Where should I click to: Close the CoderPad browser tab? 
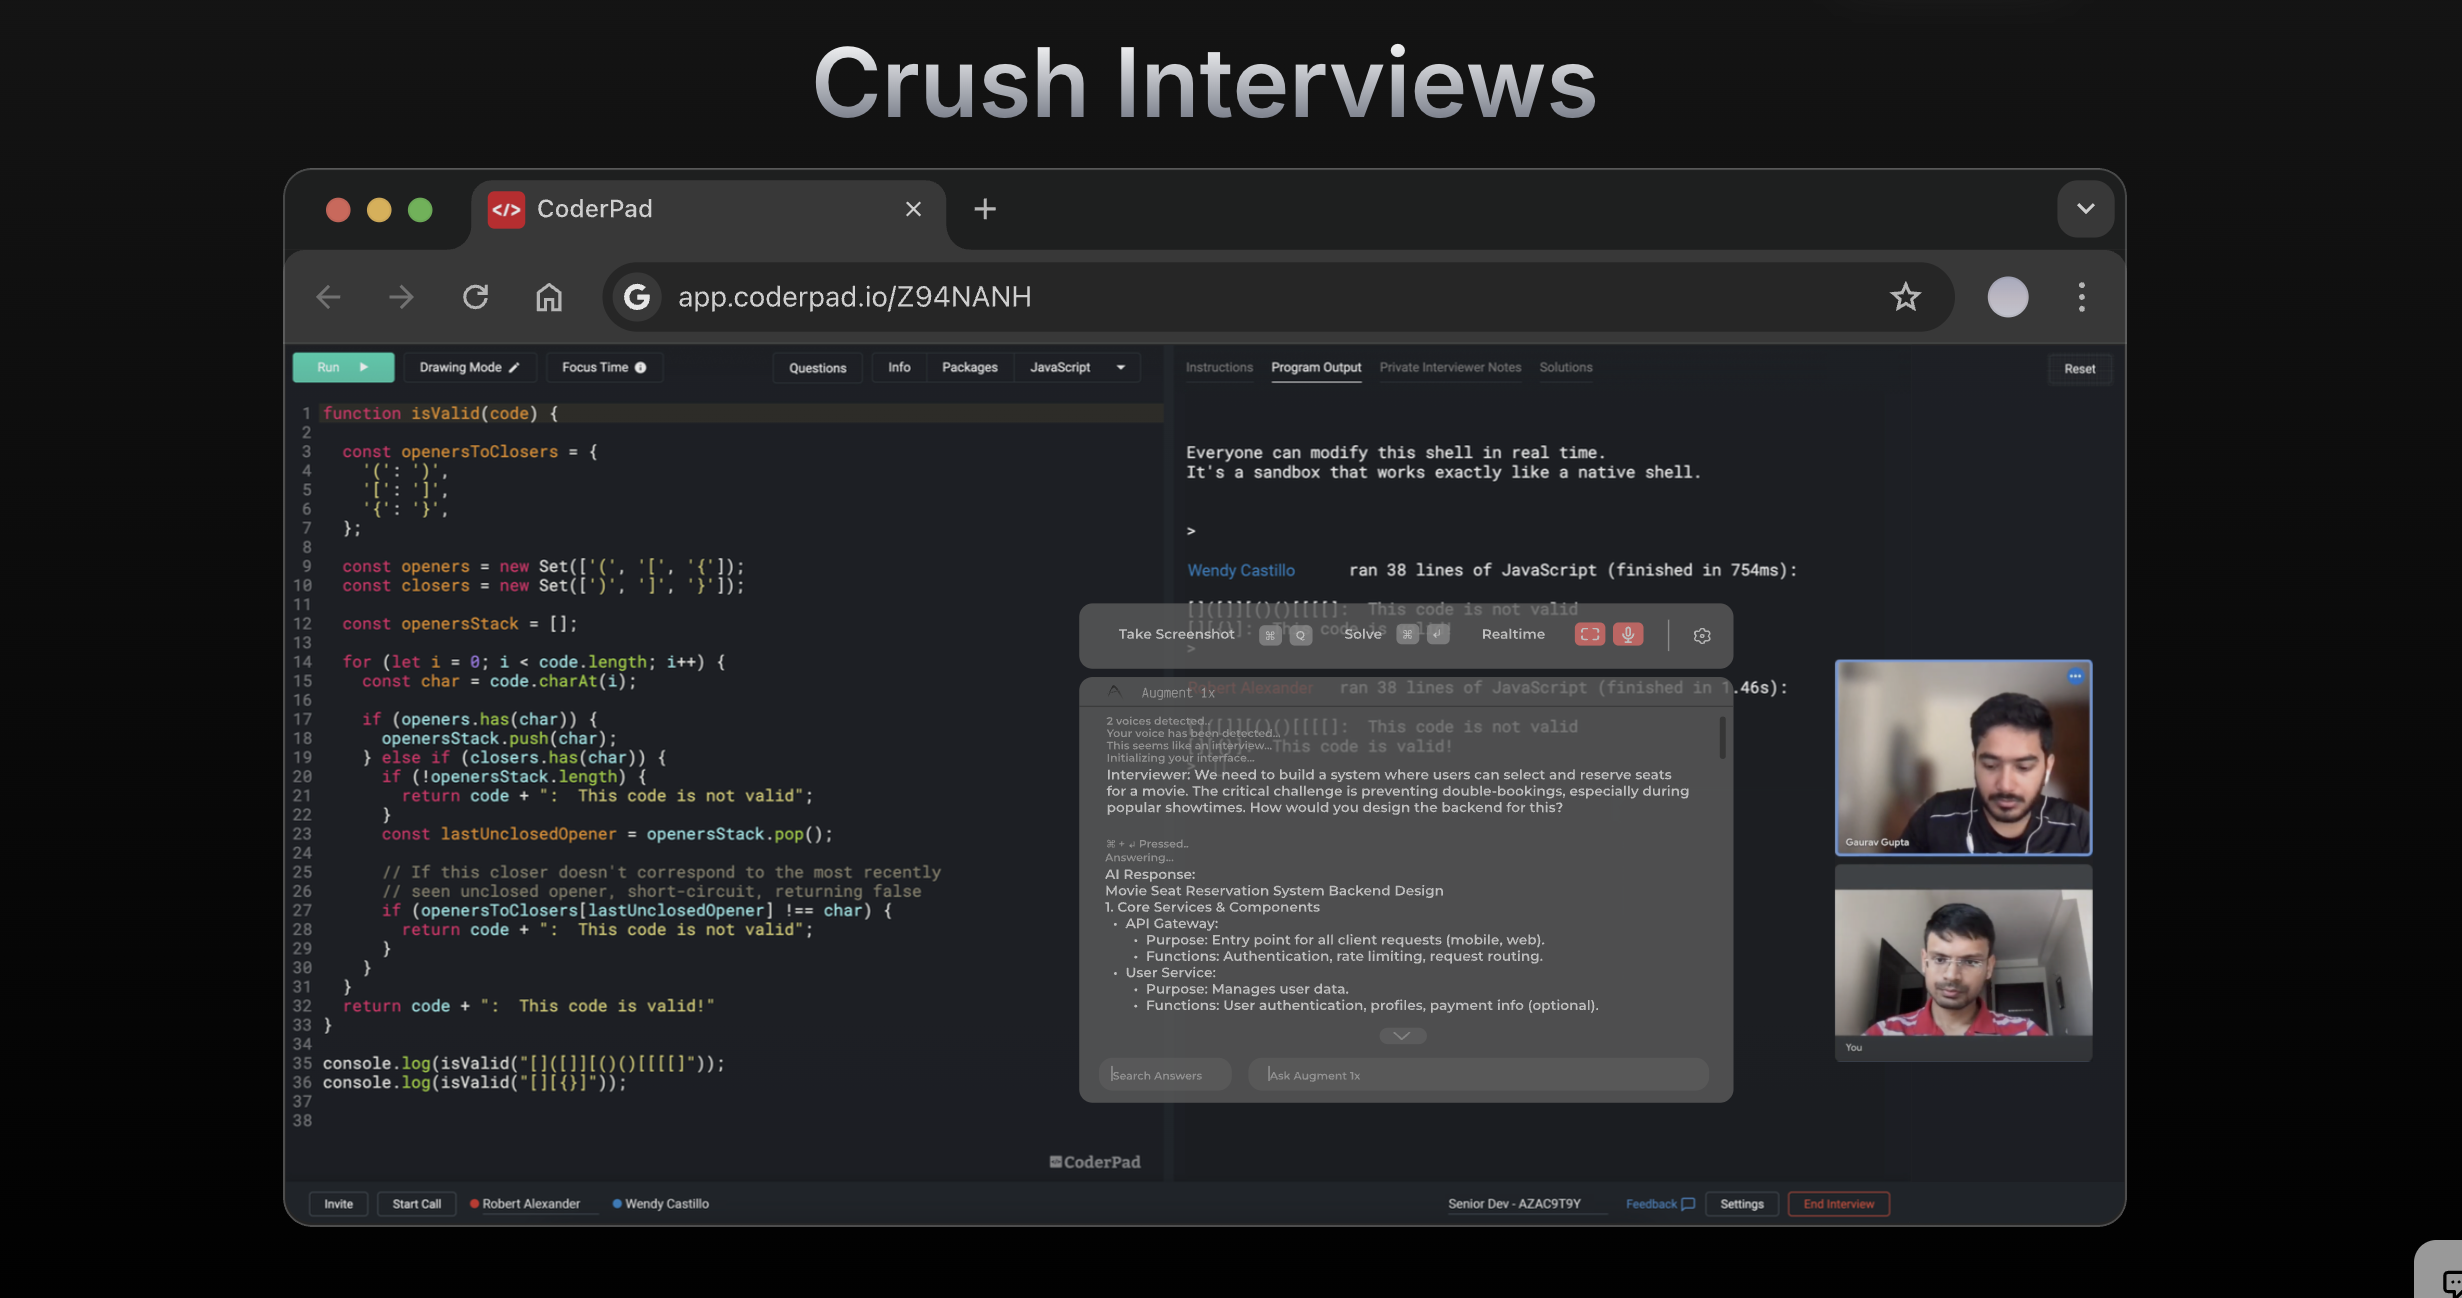click(913, 209)
